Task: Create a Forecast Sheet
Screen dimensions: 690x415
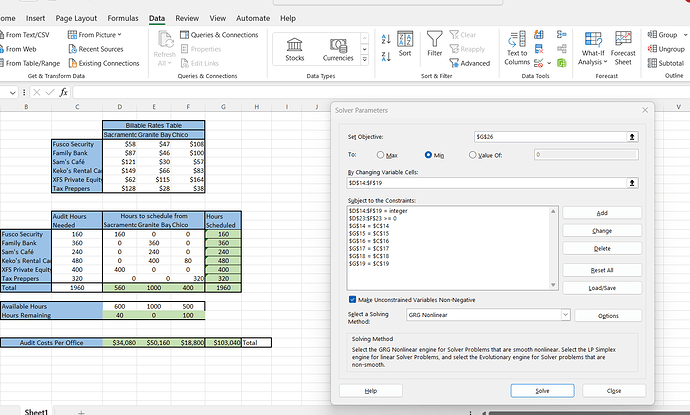Action: [x=623, y=48]
